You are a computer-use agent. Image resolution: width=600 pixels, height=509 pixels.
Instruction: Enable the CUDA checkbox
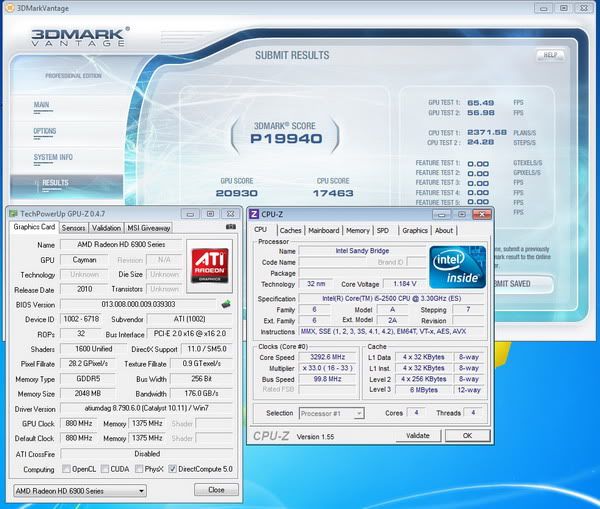point(104,469)
